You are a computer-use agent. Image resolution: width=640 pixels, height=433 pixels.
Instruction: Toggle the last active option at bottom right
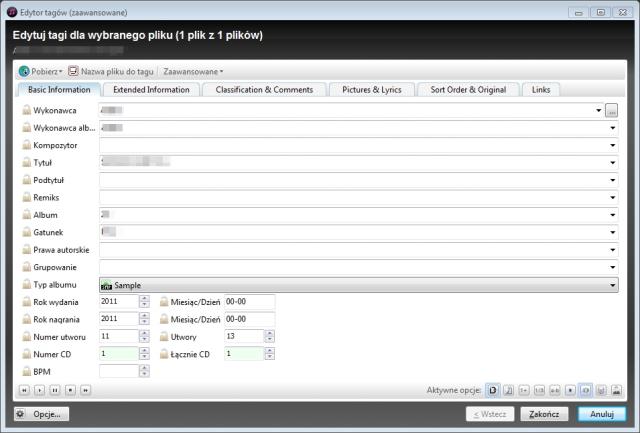click(x=616, y=389)
